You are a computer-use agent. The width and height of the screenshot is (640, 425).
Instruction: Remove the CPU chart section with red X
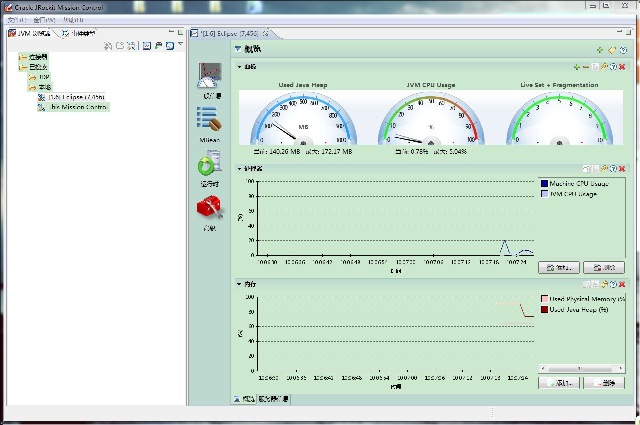(622, 168)
